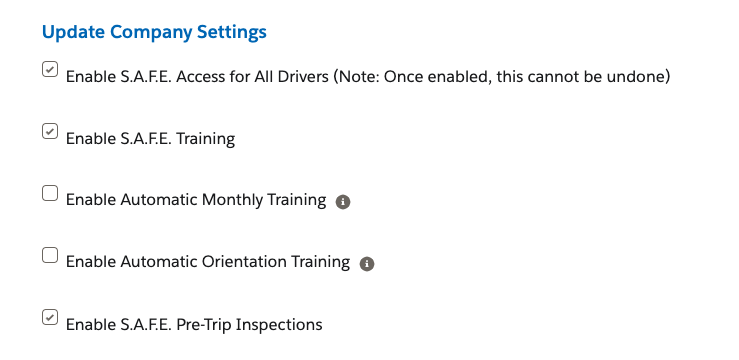739x360 pixels.
Task: Turn on Automatic Orientation Training via its empty box
Action: click(50, 255)
